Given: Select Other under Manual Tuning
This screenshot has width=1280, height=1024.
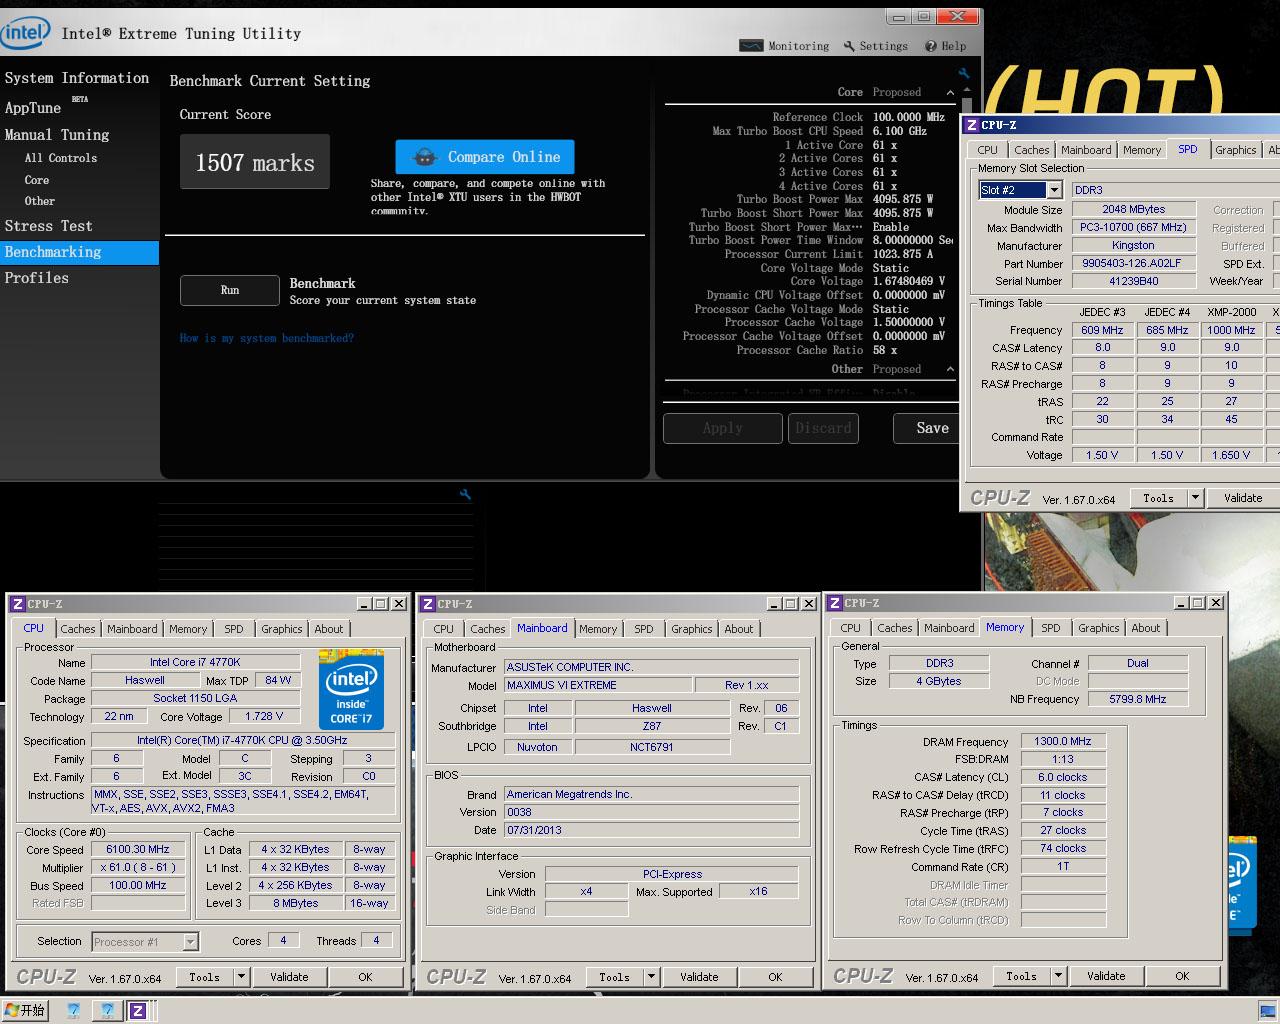Looking at the screenshot, I should click(40, 201).
